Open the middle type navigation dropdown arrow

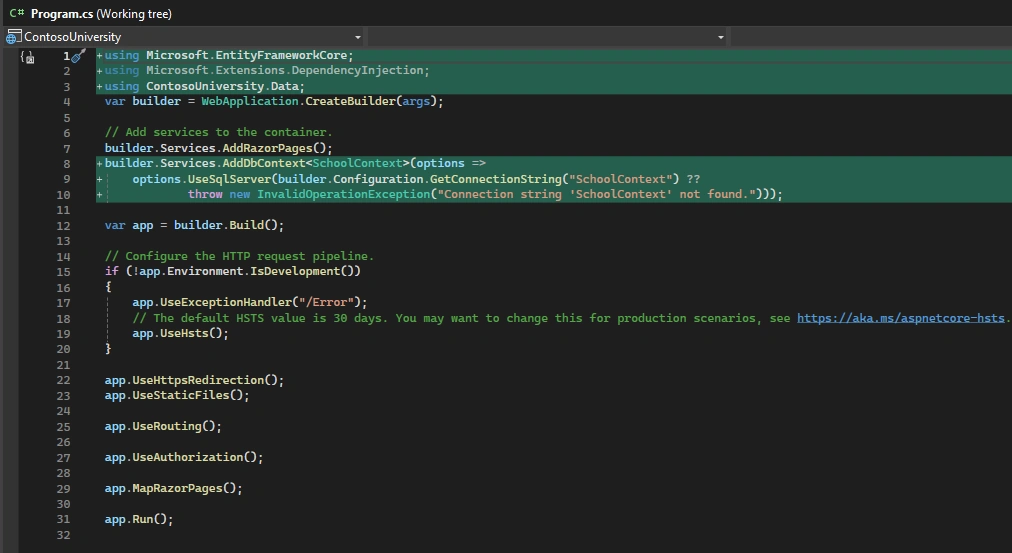click(721, 37)
